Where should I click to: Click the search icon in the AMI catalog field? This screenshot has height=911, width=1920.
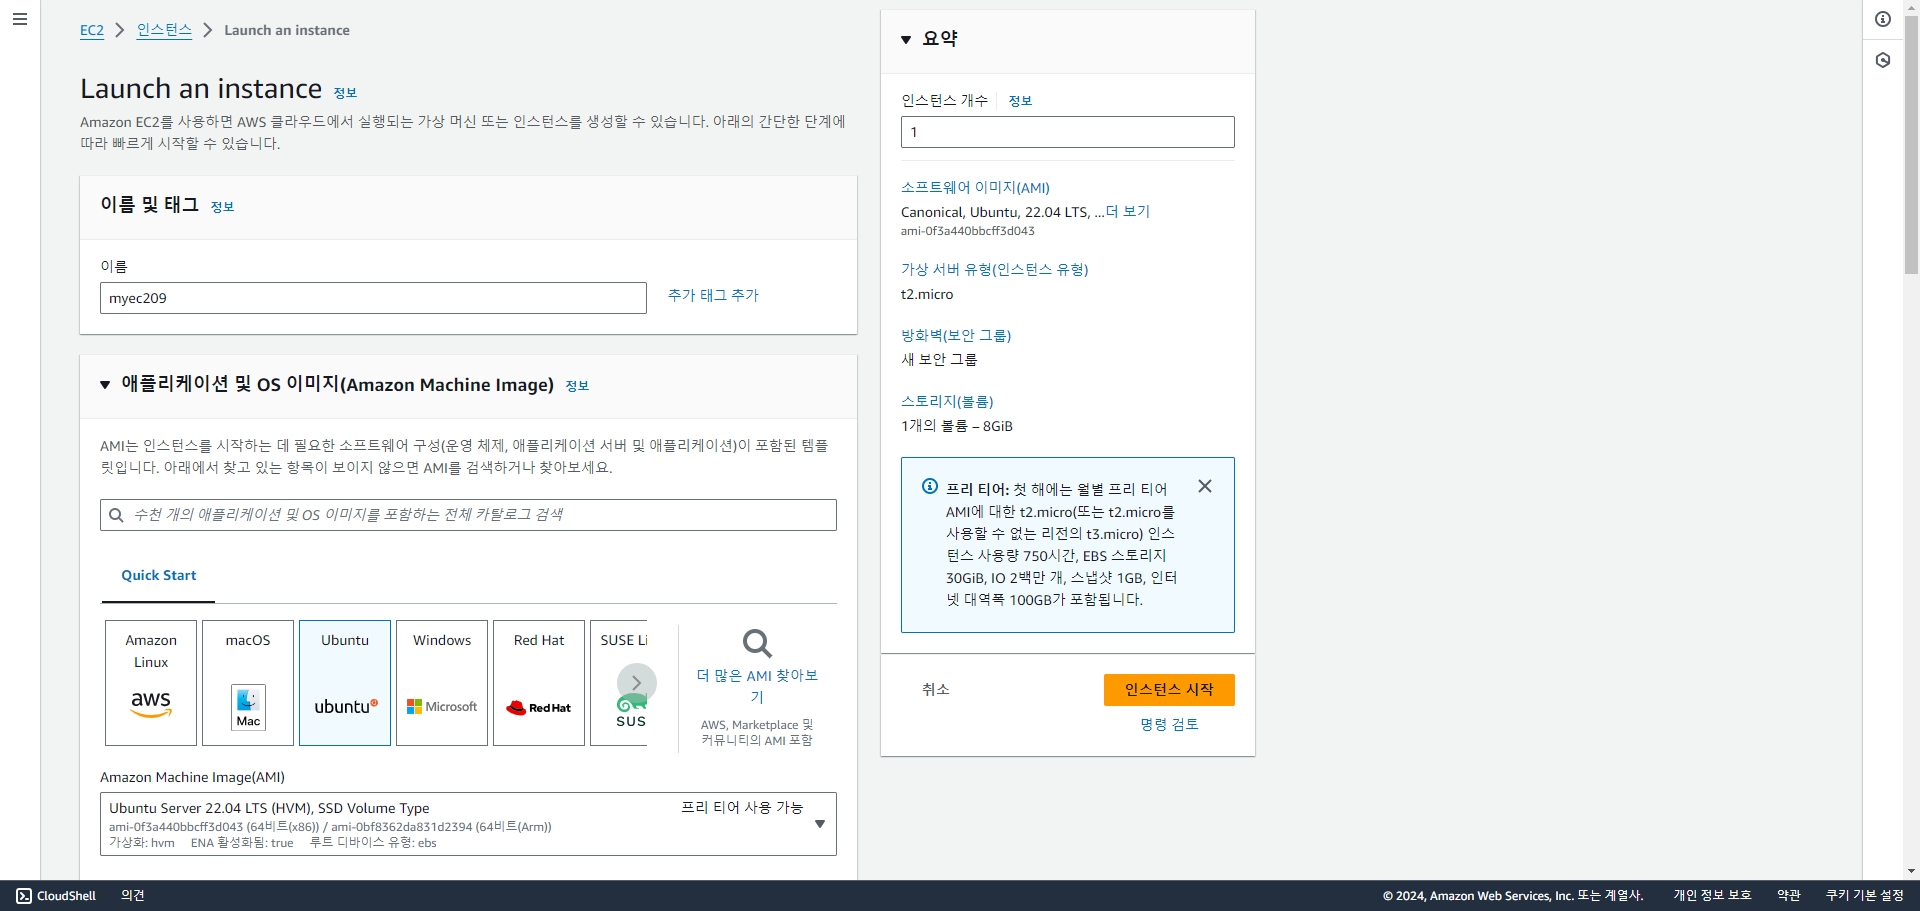[116, 515]
